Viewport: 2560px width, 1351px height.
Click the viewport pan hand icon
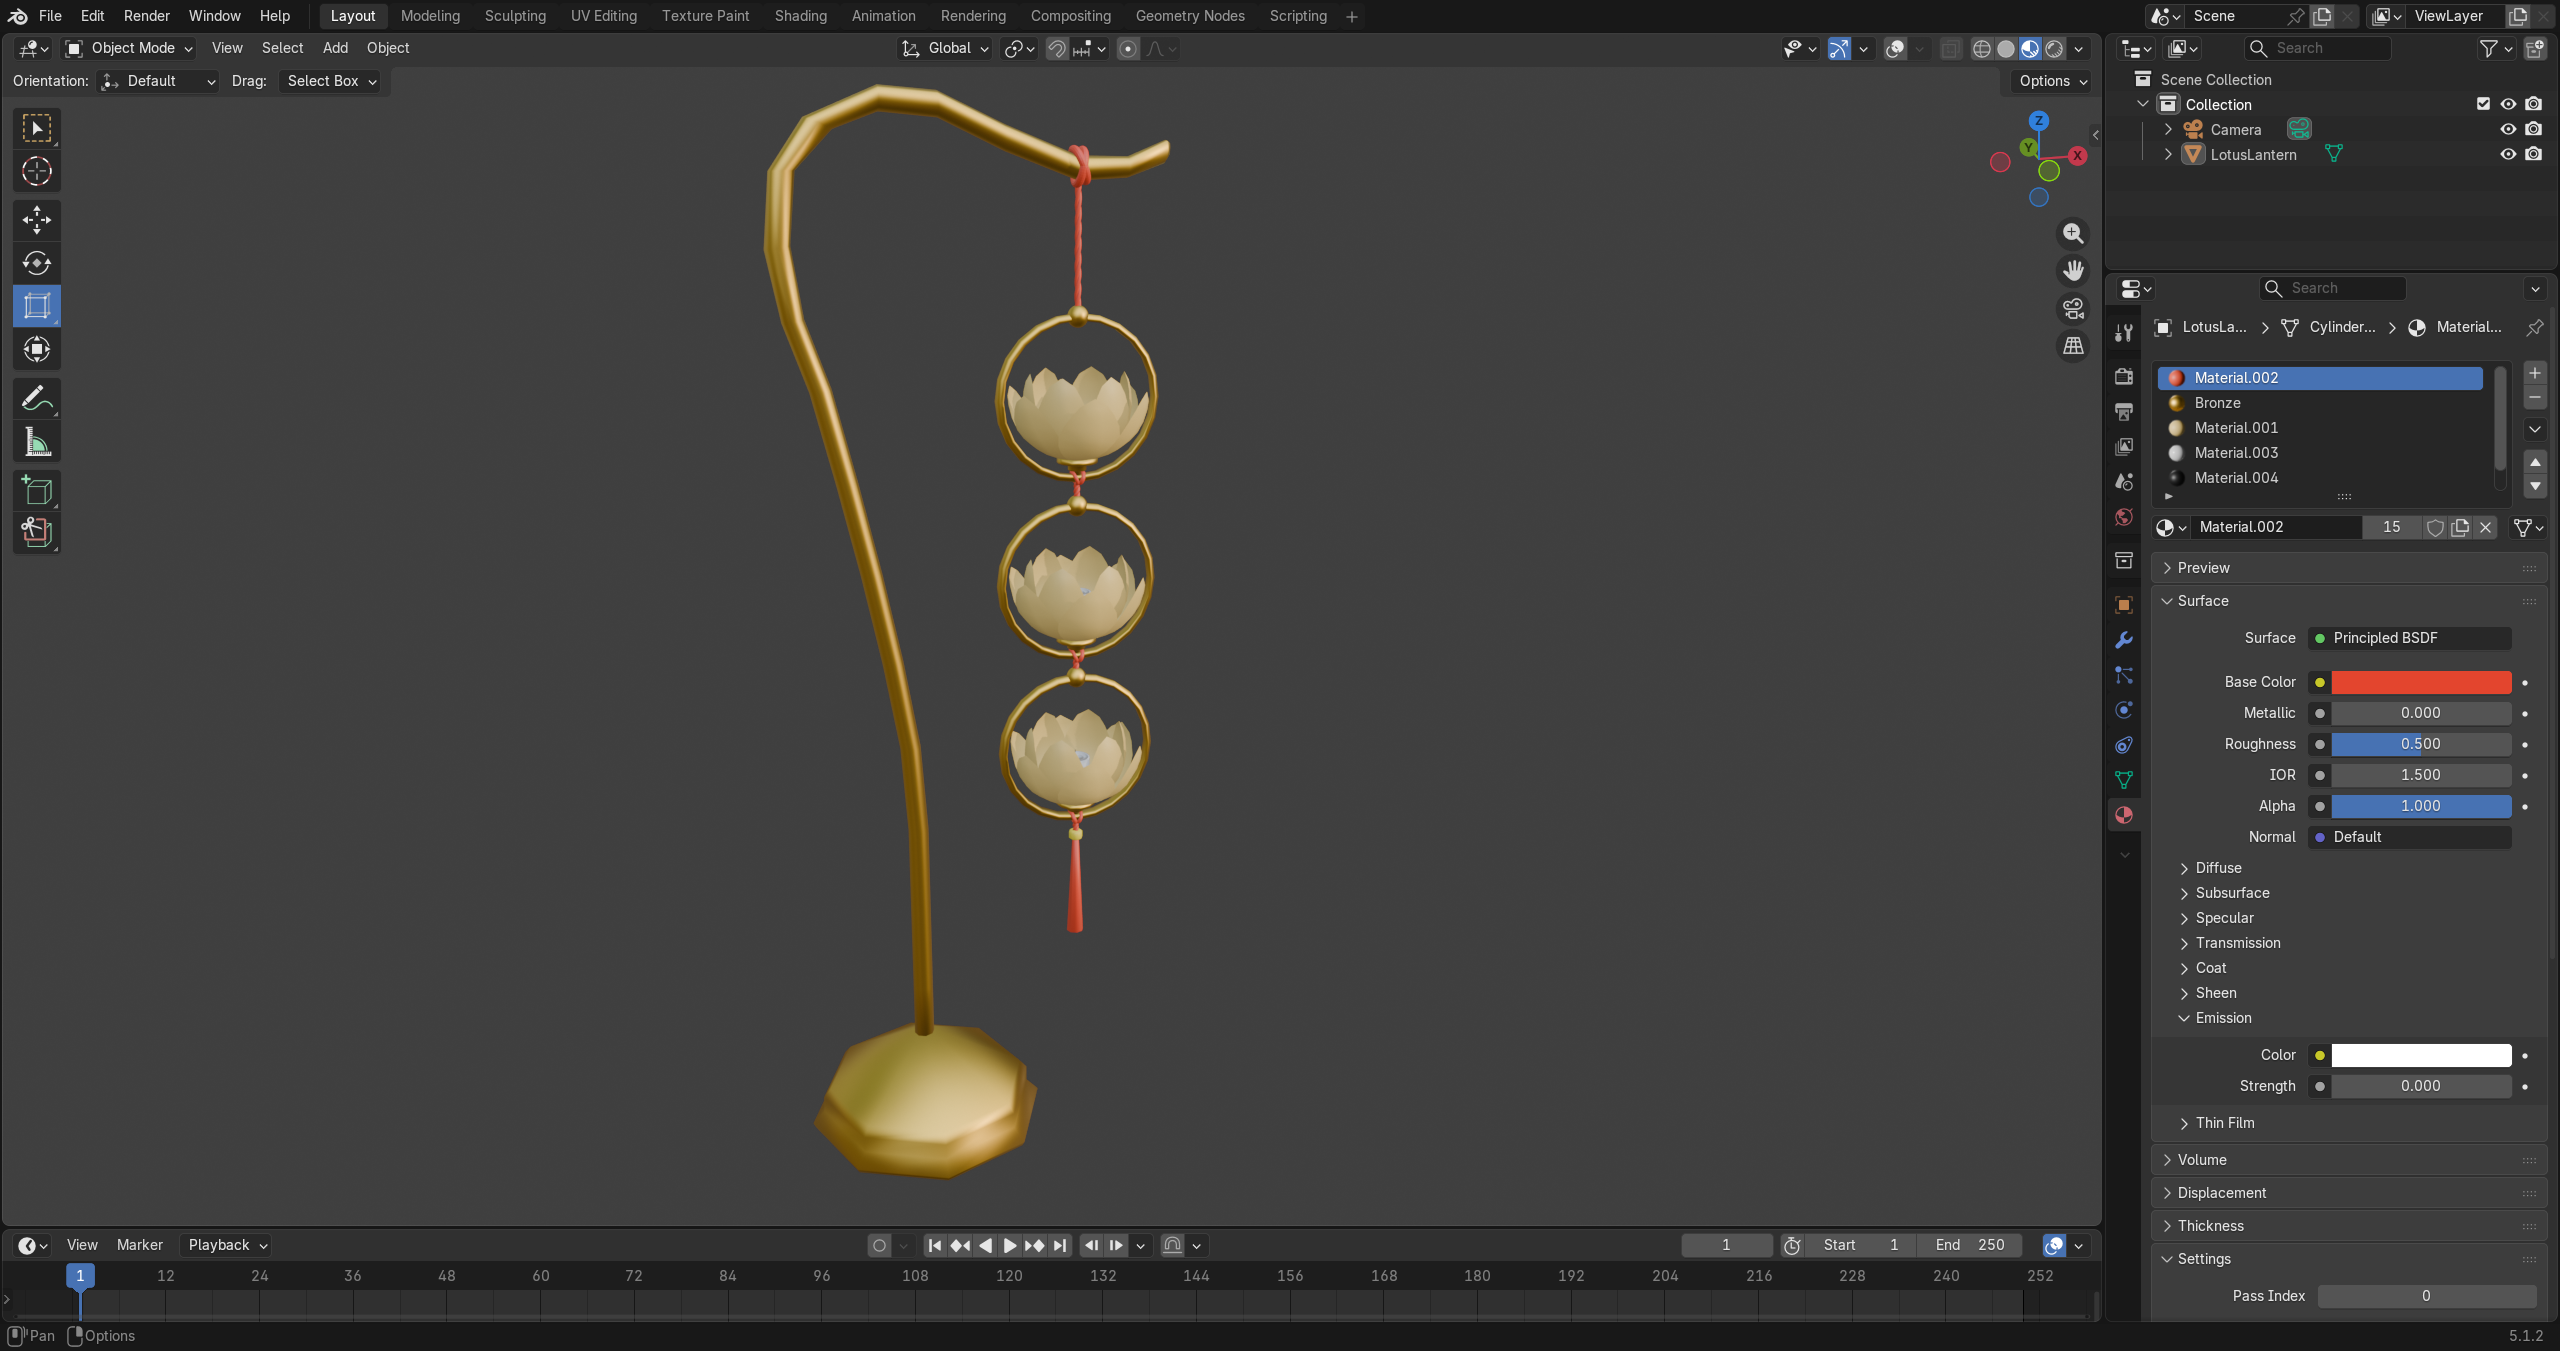(2073, 271)
